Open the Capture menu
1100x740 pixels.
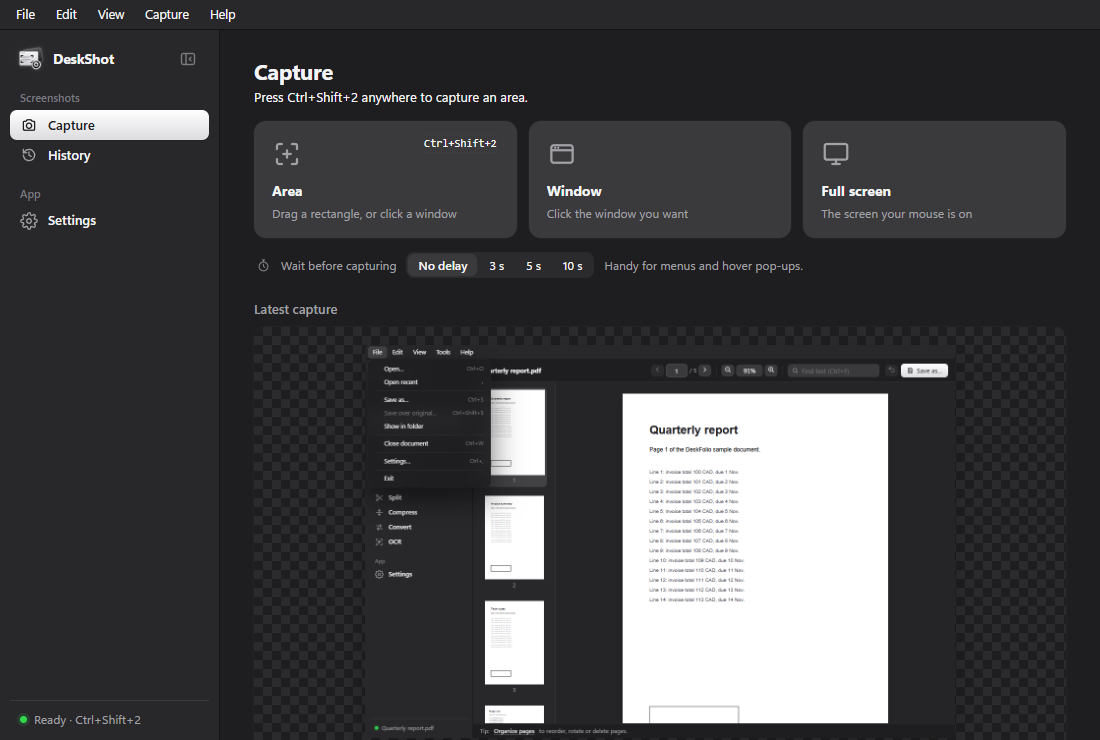tap(167, 14)
